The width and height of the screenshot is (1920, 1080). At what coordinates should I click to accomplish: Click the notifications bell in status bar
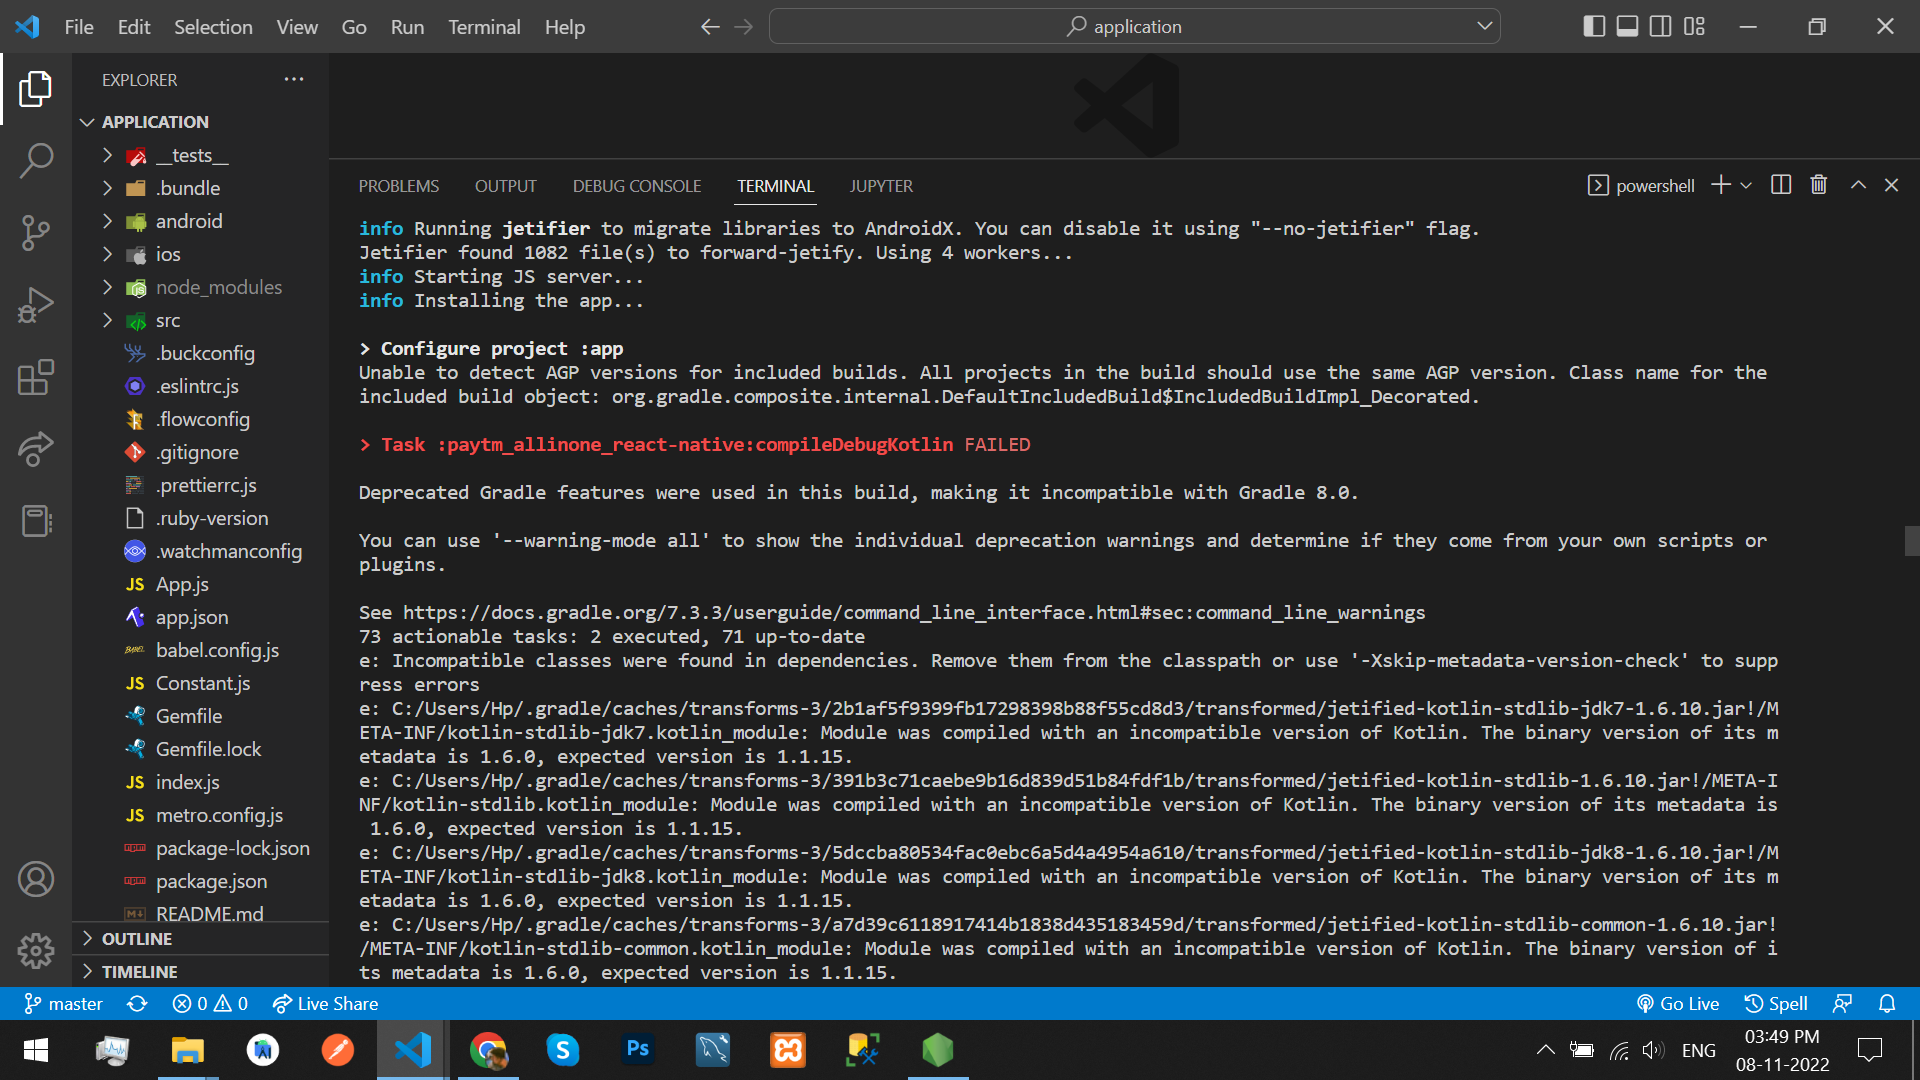[1887, 1003]
